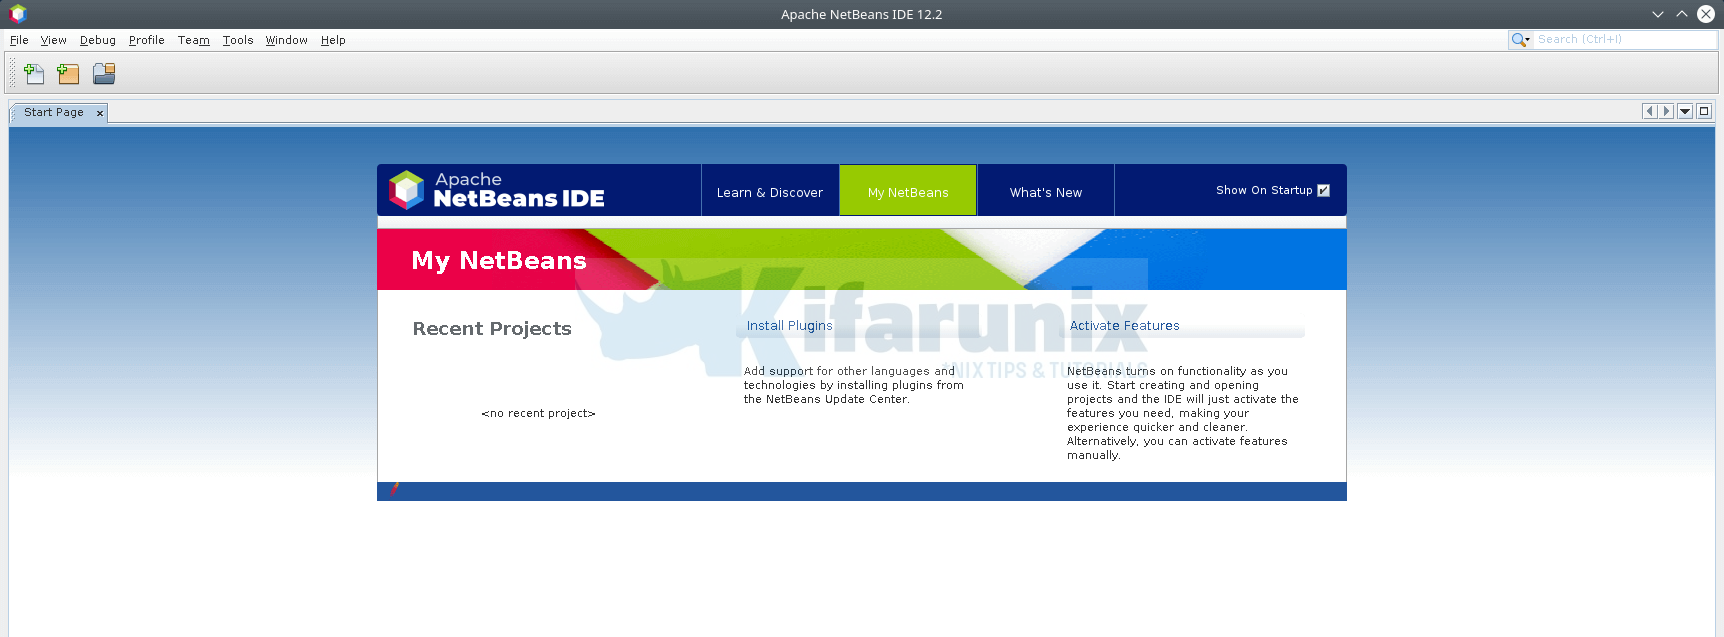The width and height of the screenshot is (1724, 637).
Task: Maximize the editor window icon
Action: [1704, 111]
